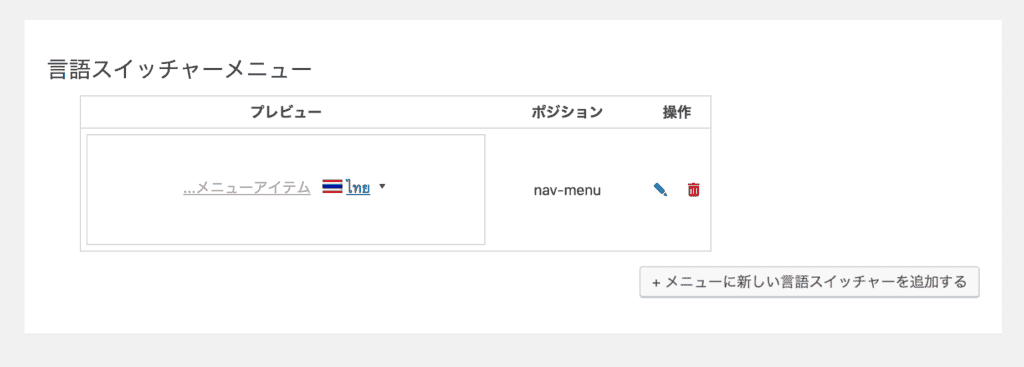
Task: Click empty area inside the preview box
Action: point(286,222)
